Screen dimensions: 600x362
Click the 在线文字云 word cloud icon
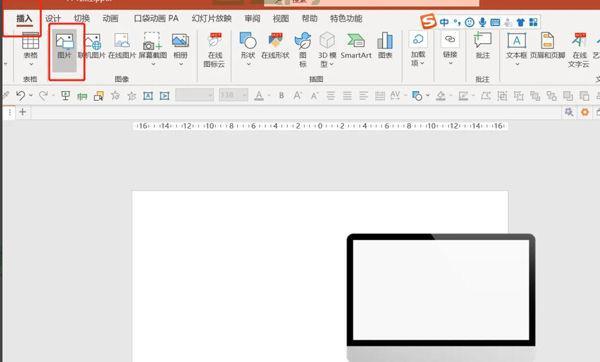579,41
